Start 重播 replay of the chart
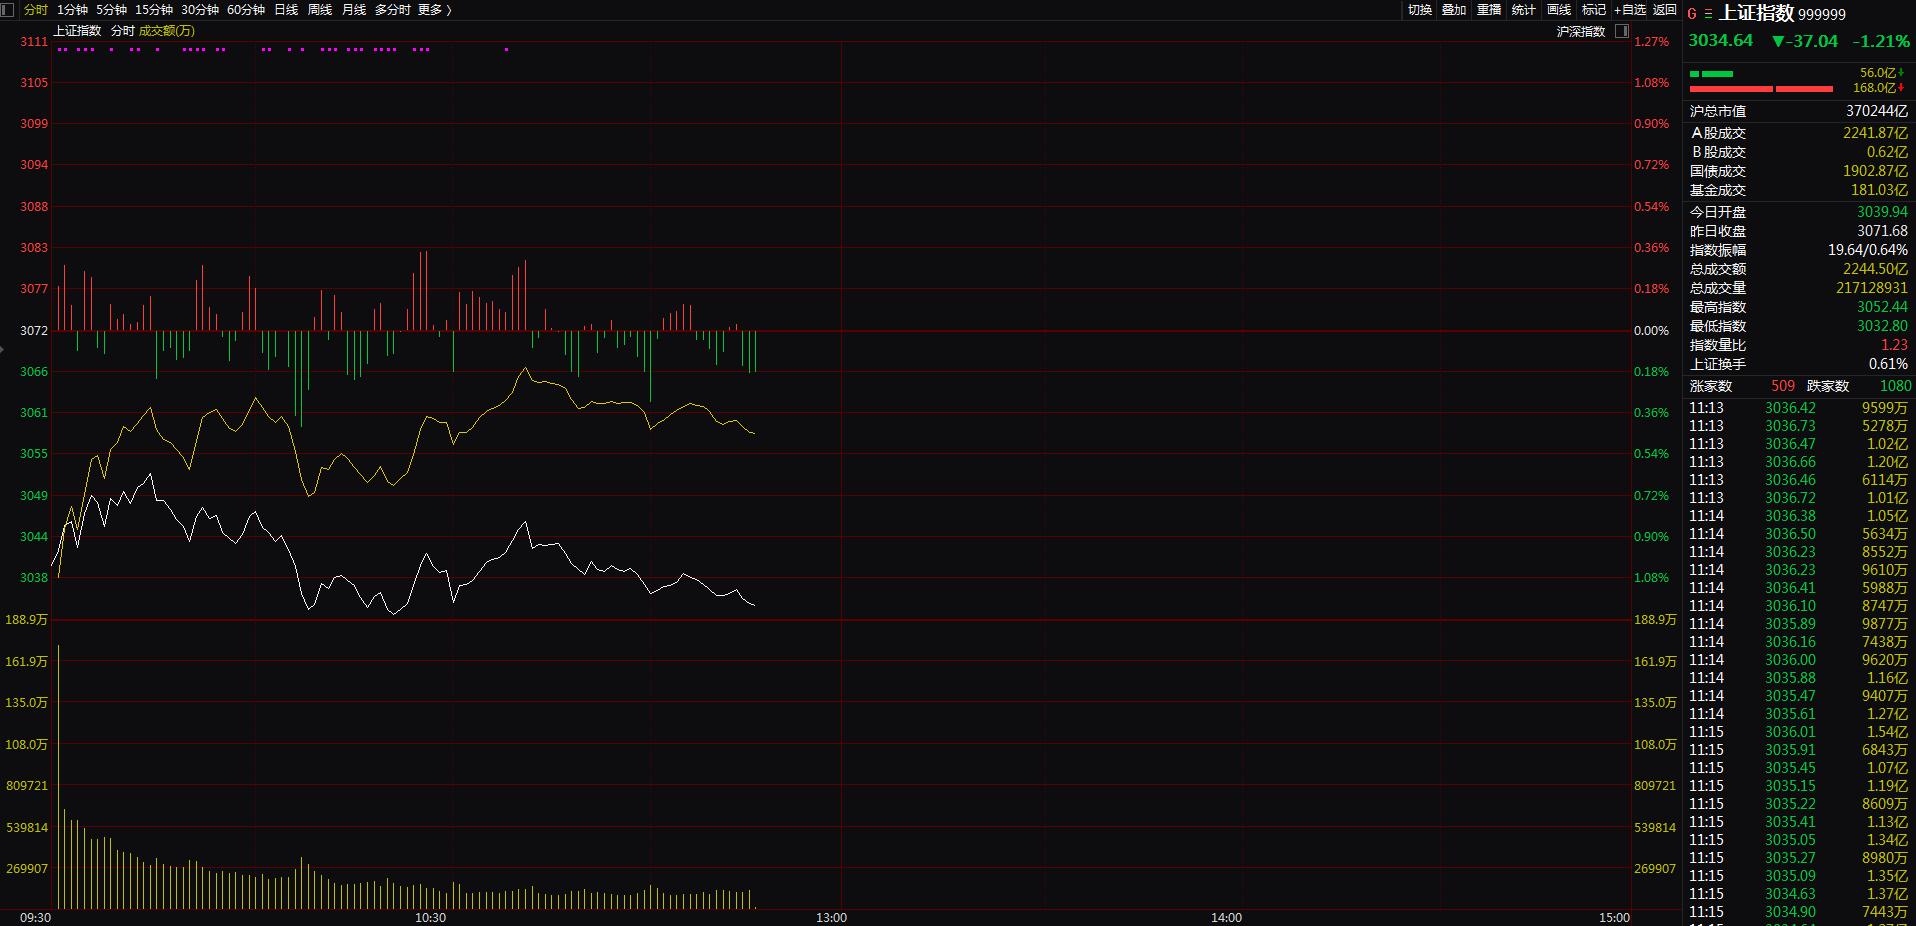The width and height of the screenshot is (1916, 926). pos(1489,10)
